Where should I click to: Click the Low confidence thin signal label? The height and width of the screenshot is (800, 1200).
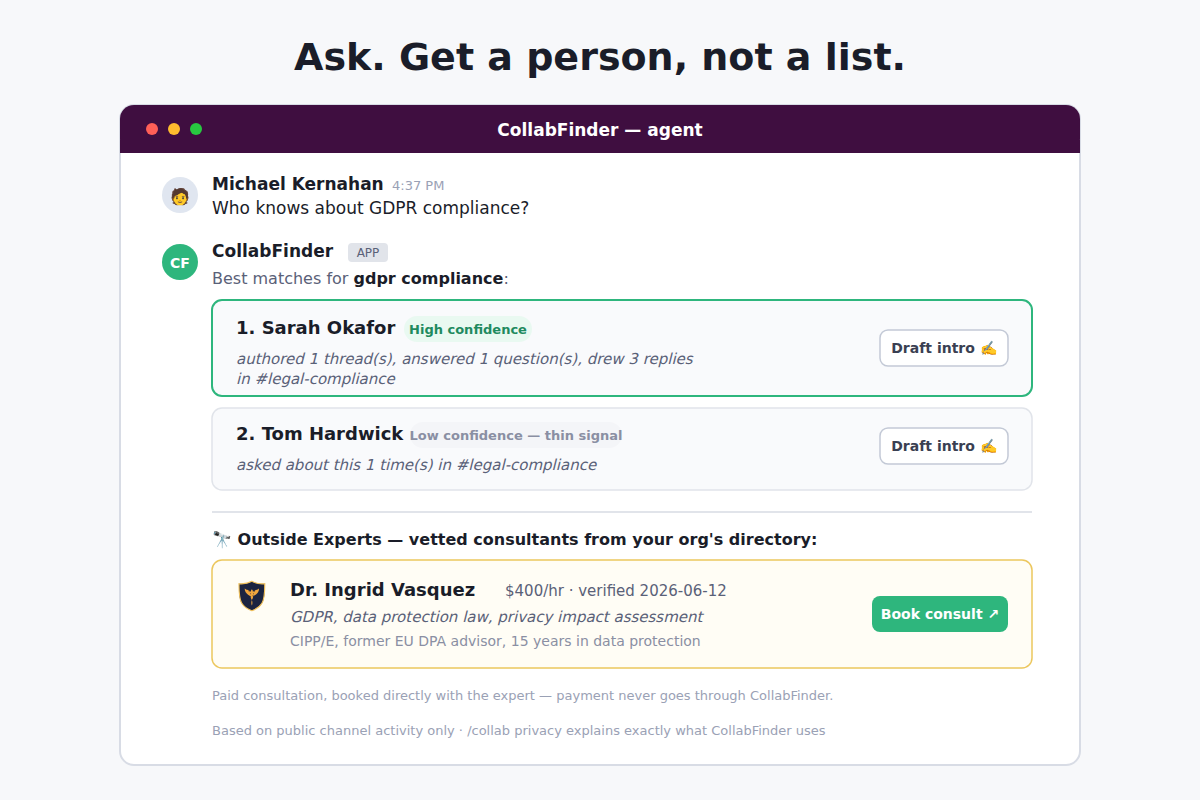tap(516, 435)
